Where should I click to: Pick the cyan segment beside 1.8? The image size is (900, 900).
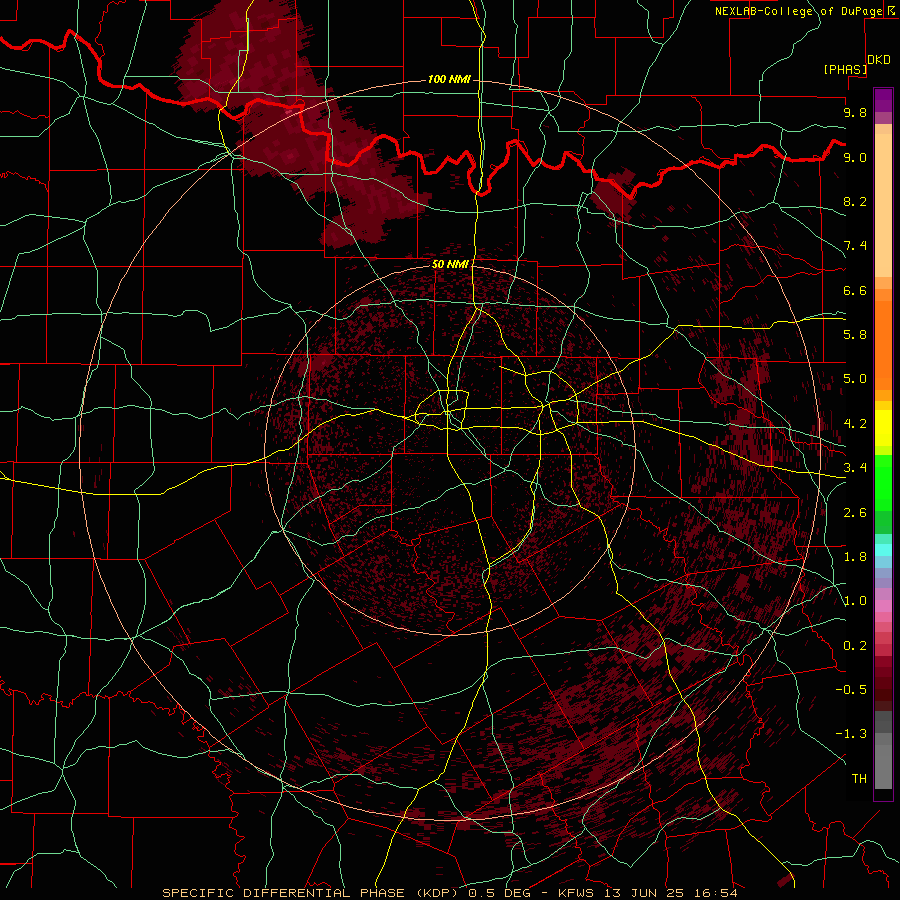tap(883, 550)
